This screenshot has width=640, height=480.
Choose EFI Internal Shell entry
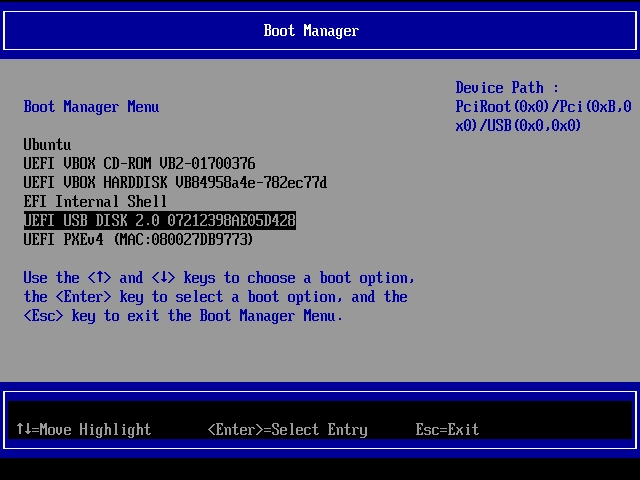pyautogui.click(x=95, y=201)
